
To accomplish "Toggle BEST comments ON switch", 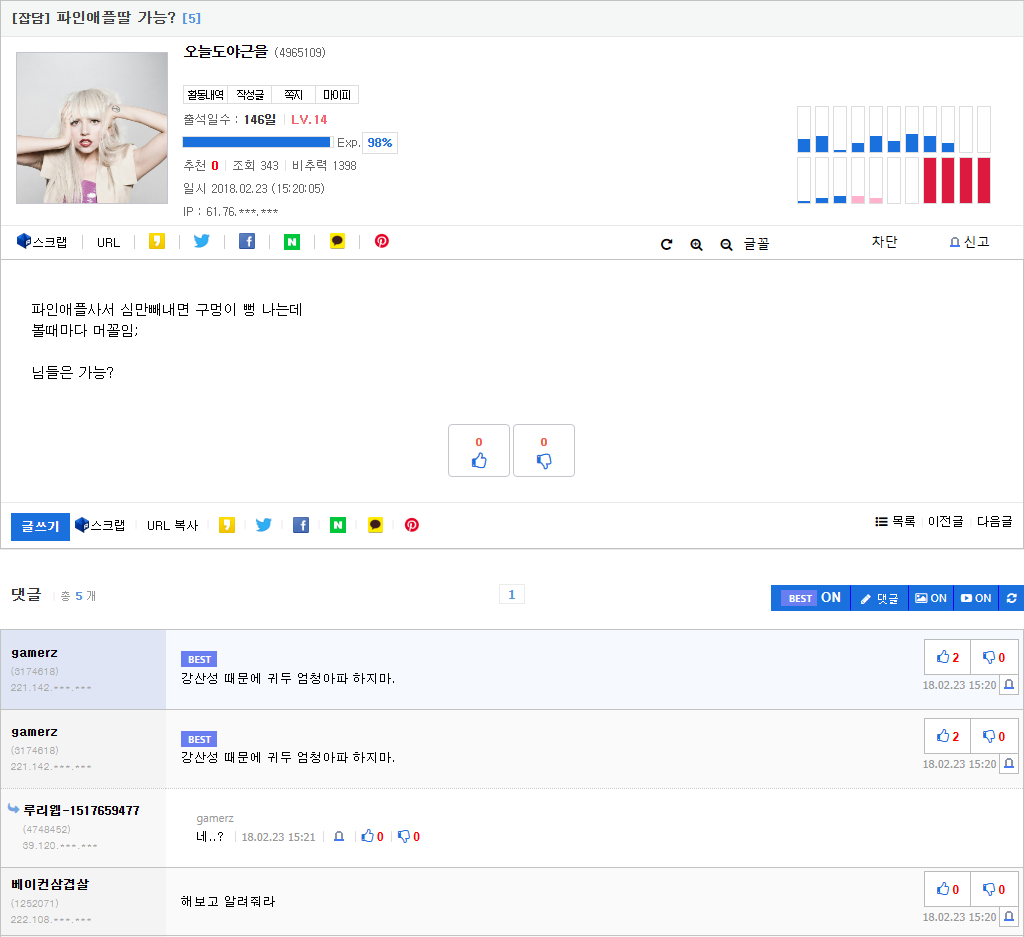I will 811,598.
